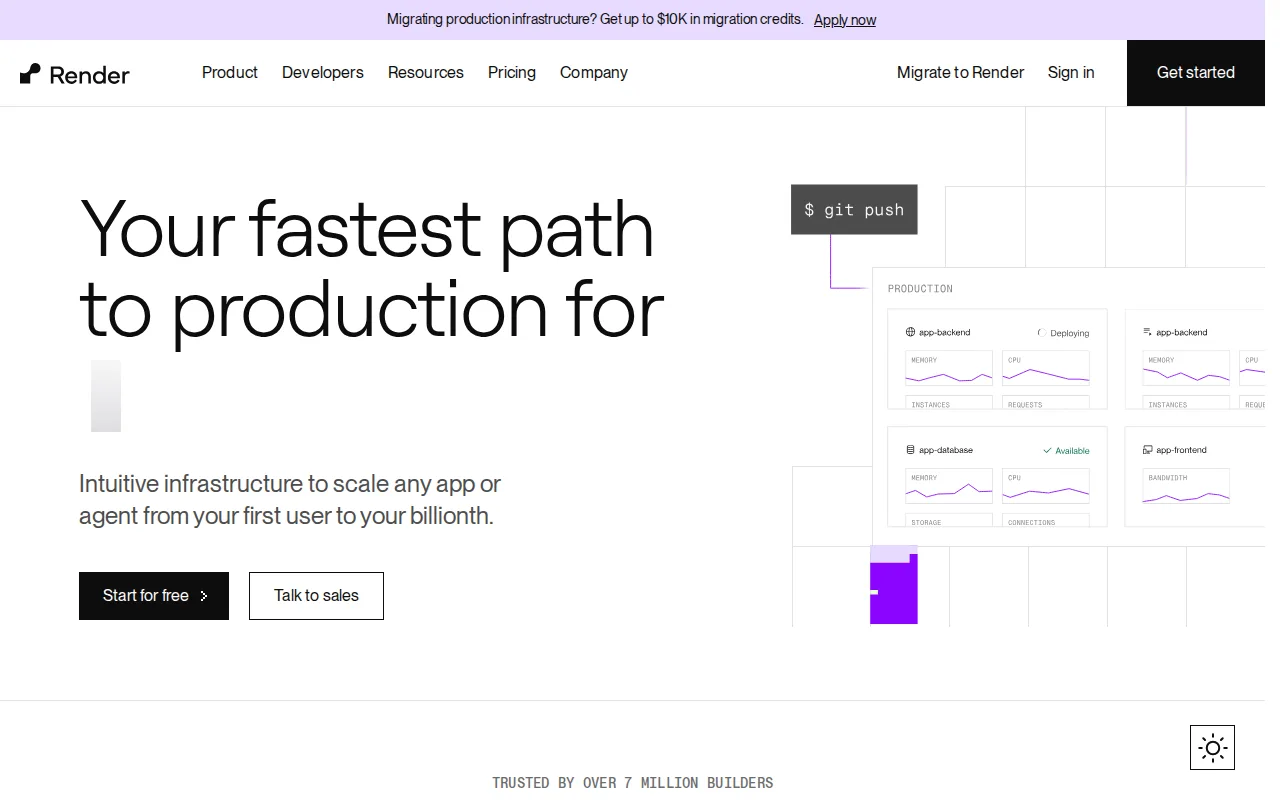Image resolution: width=1280 pixels, height=800 pixels.
Task: Open the Developers menu
Action: (x=323, y=73)
